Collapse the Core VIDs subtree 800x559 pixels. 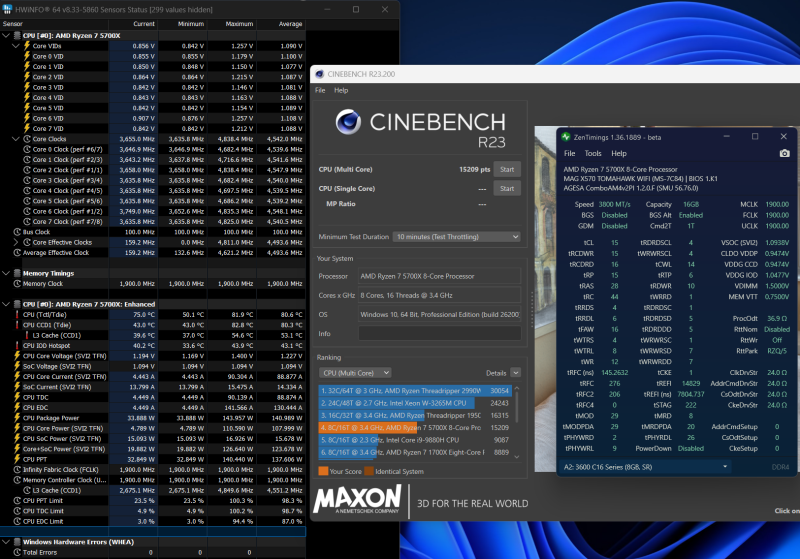16,46
